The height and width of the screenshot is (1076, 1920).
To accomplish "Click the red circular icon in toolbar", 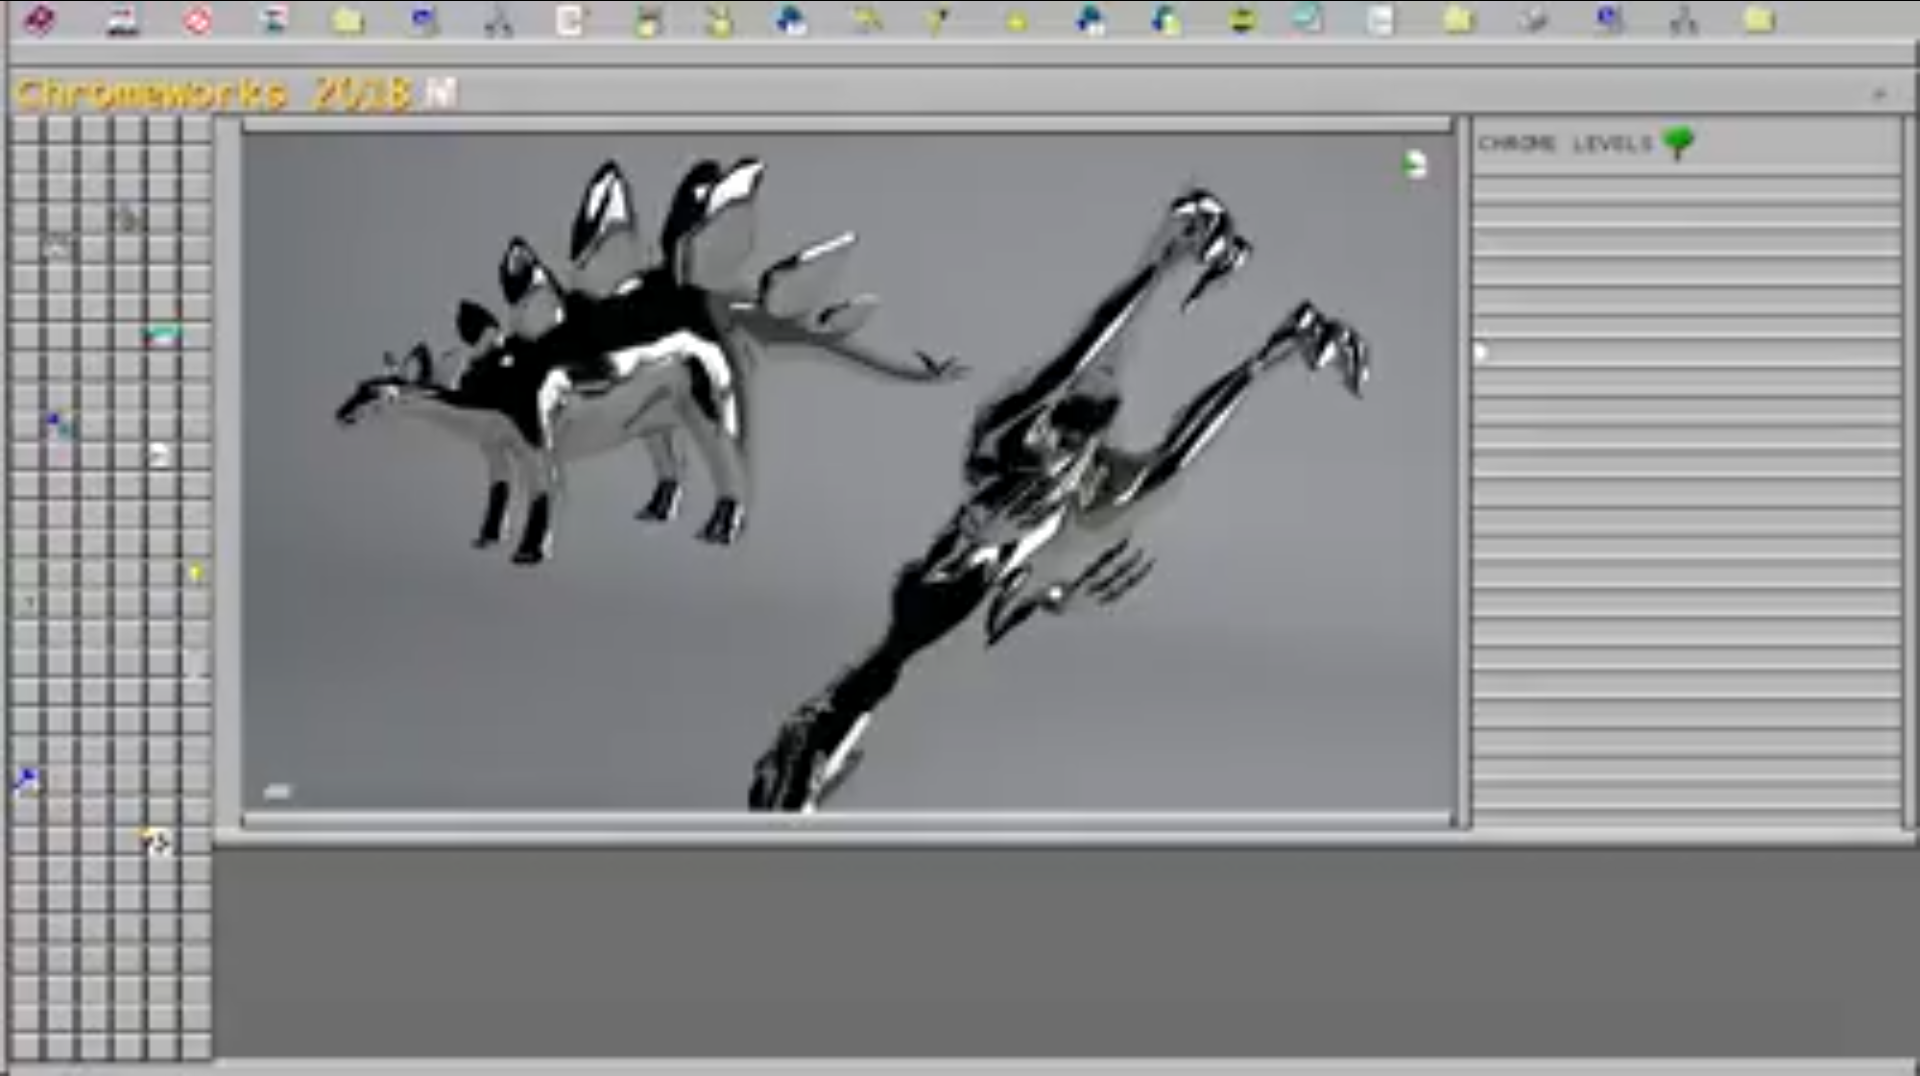I will point(197,20).
